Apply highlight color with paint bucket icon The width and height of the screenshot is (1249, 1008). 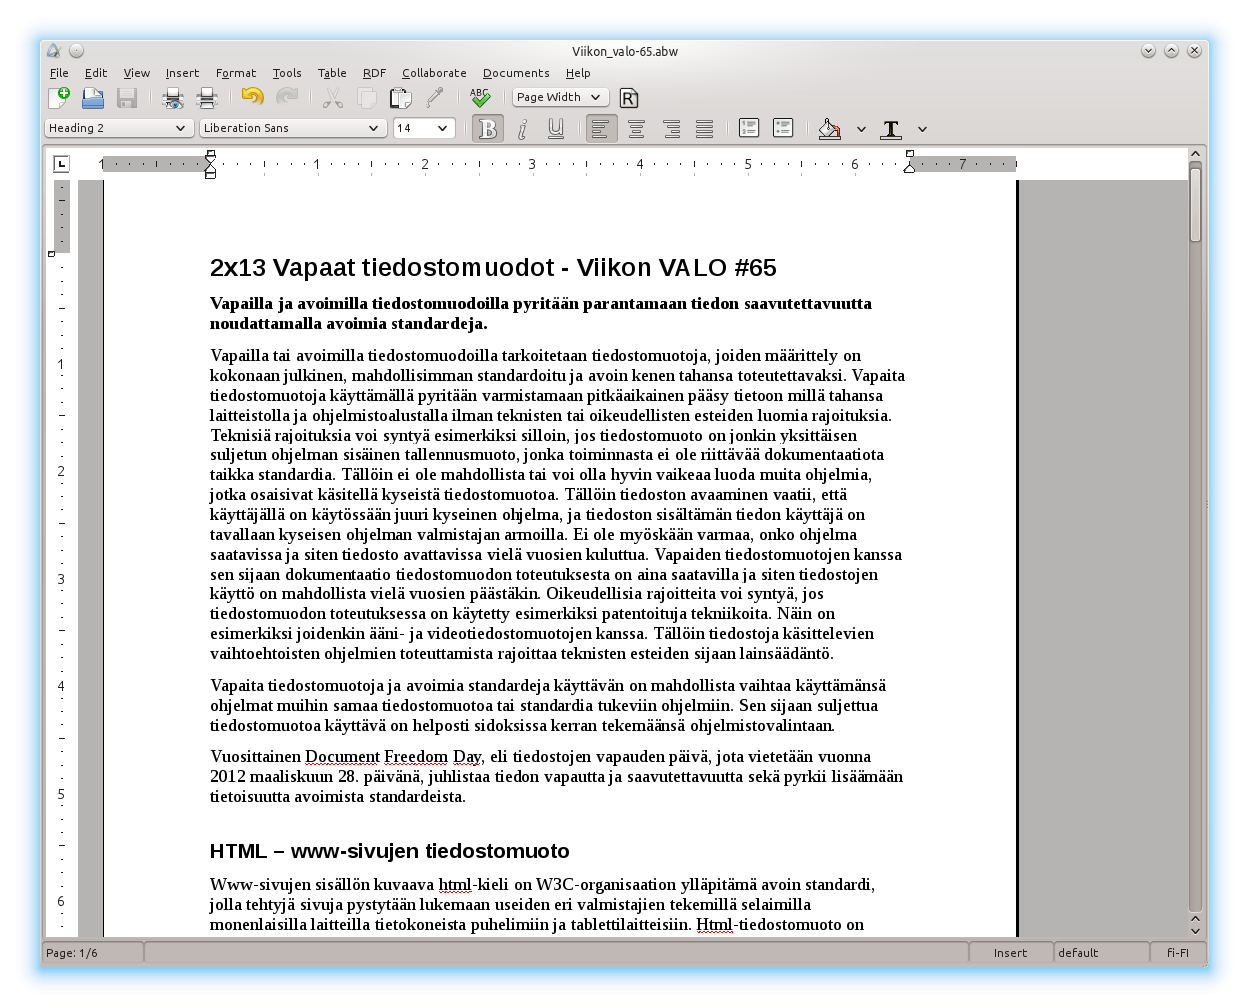(829, 128)
